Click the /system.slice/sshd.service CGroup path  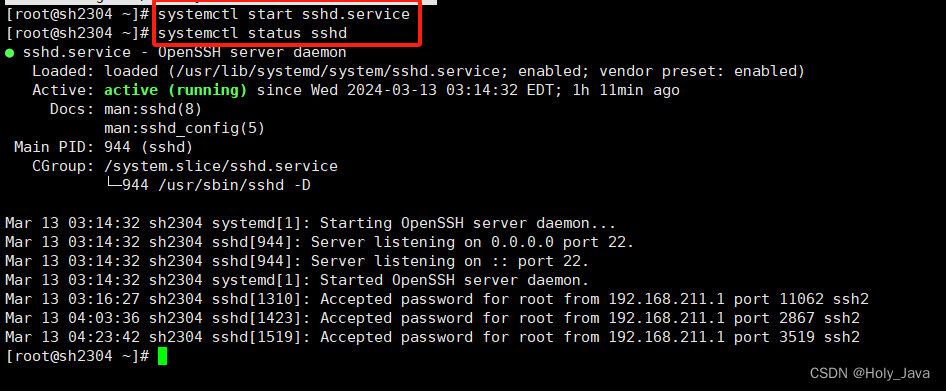(221, 166)
